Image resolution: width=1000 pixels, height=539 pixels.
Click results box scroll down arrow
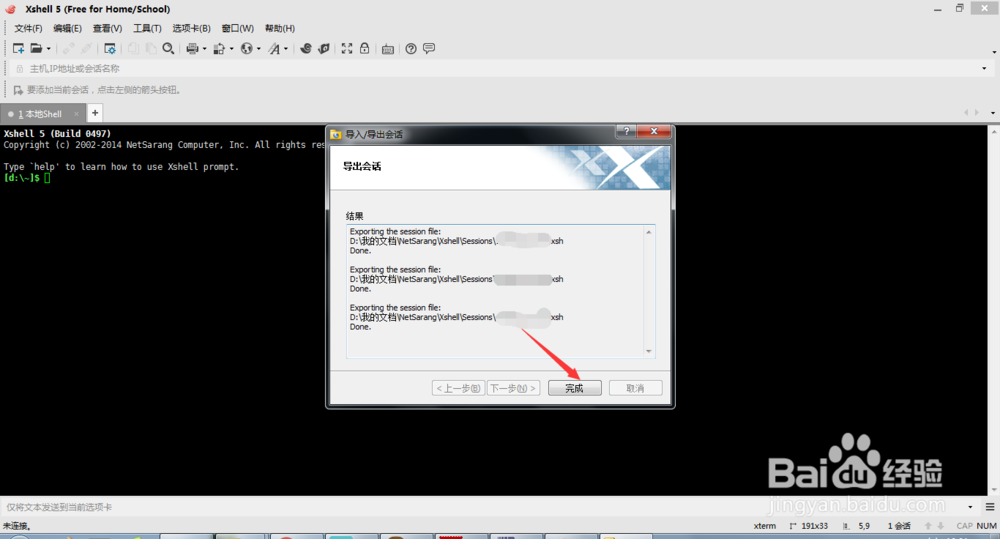pyautogui.click(x=649, y=351)
